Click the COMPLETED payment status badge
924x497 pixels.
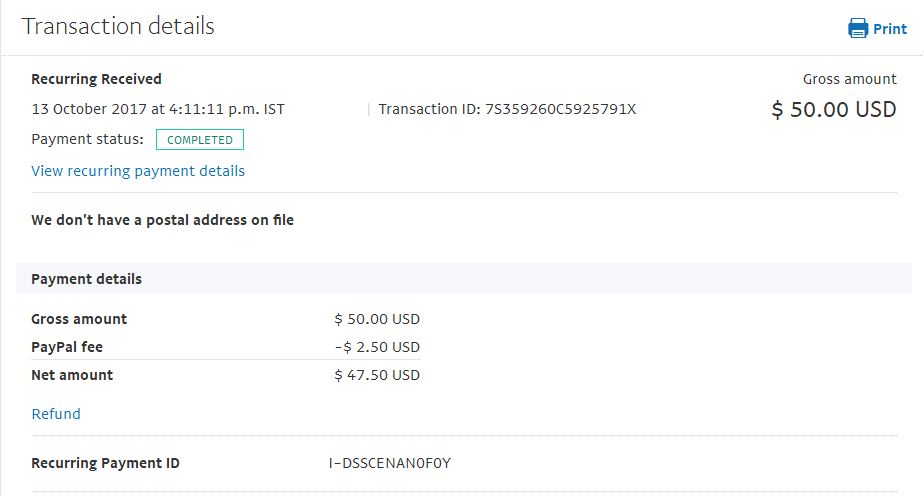tap(200, 140)
